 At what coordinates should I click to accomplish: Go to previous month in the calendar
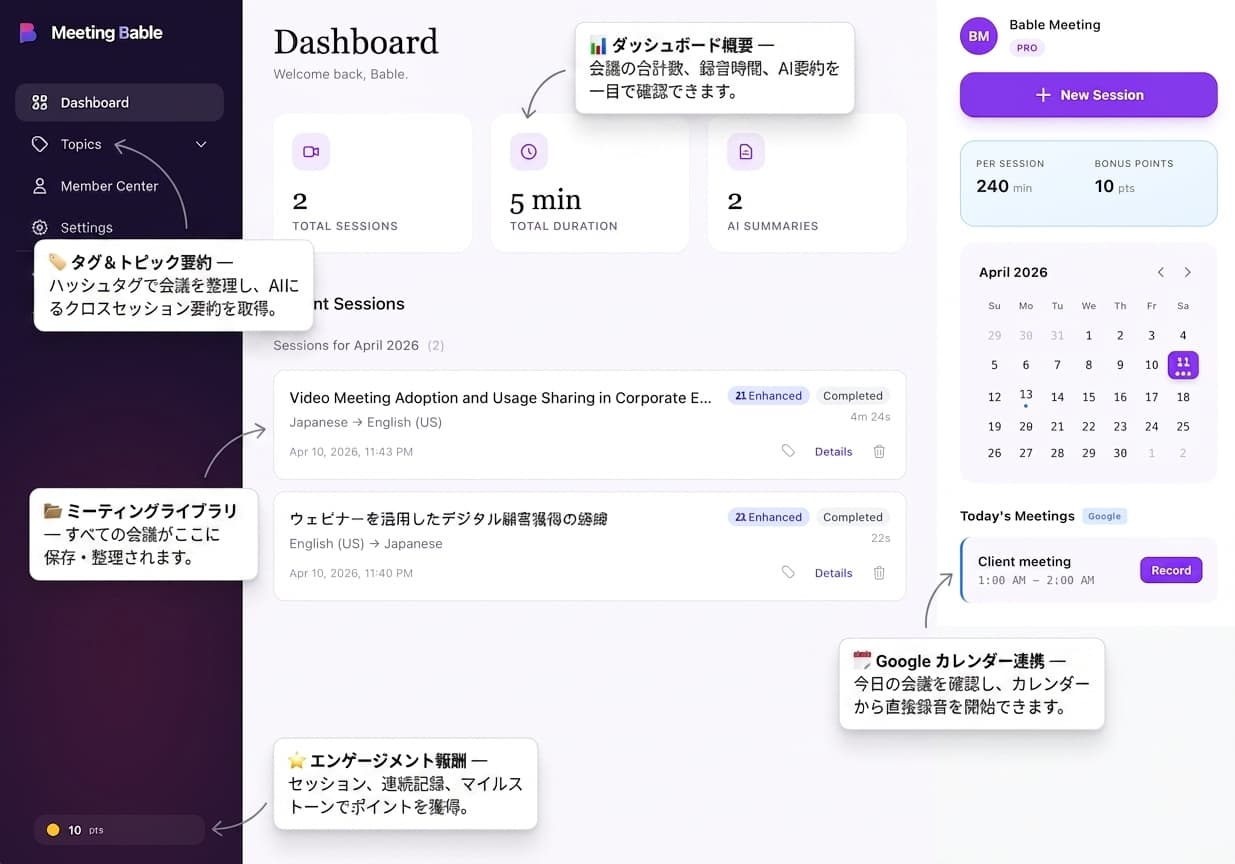(x=1160, y=271)
